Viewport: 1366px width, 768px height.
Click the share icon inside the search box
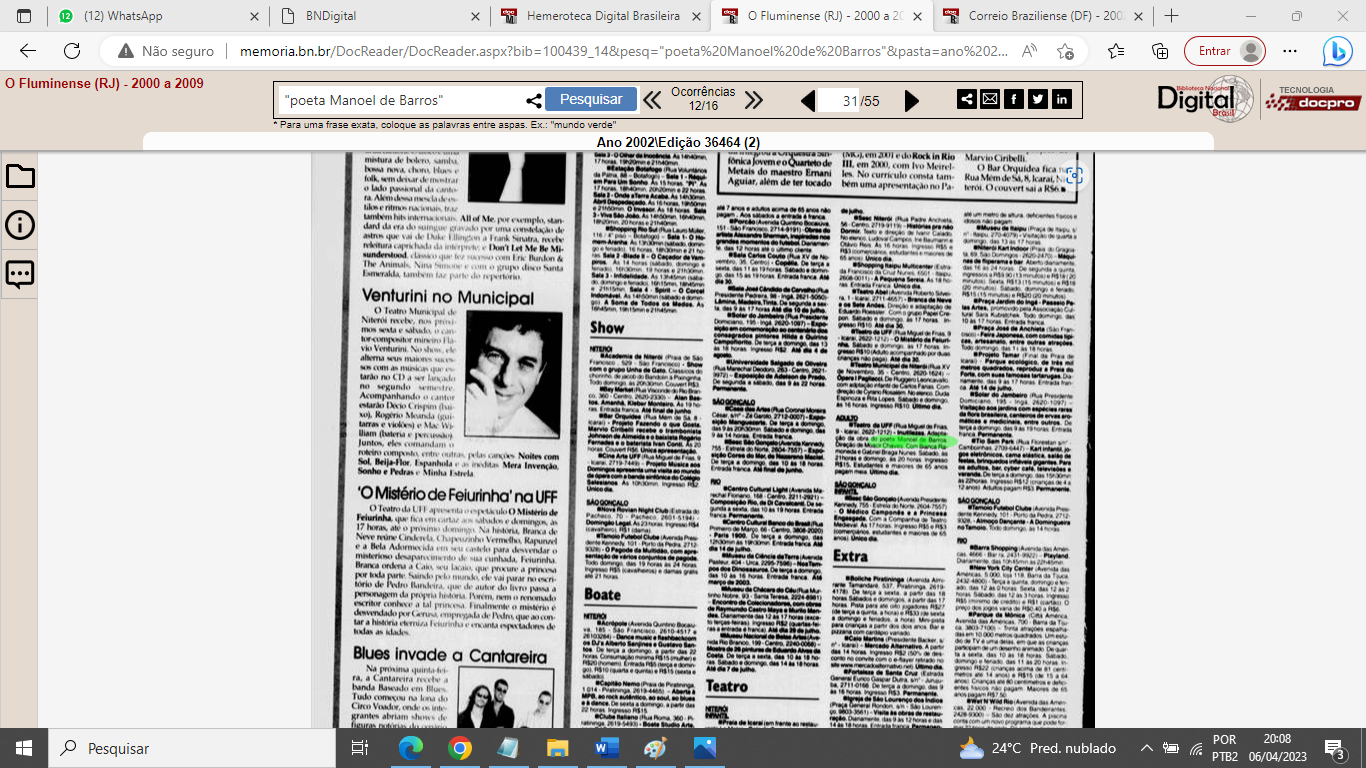click(534, 100)
